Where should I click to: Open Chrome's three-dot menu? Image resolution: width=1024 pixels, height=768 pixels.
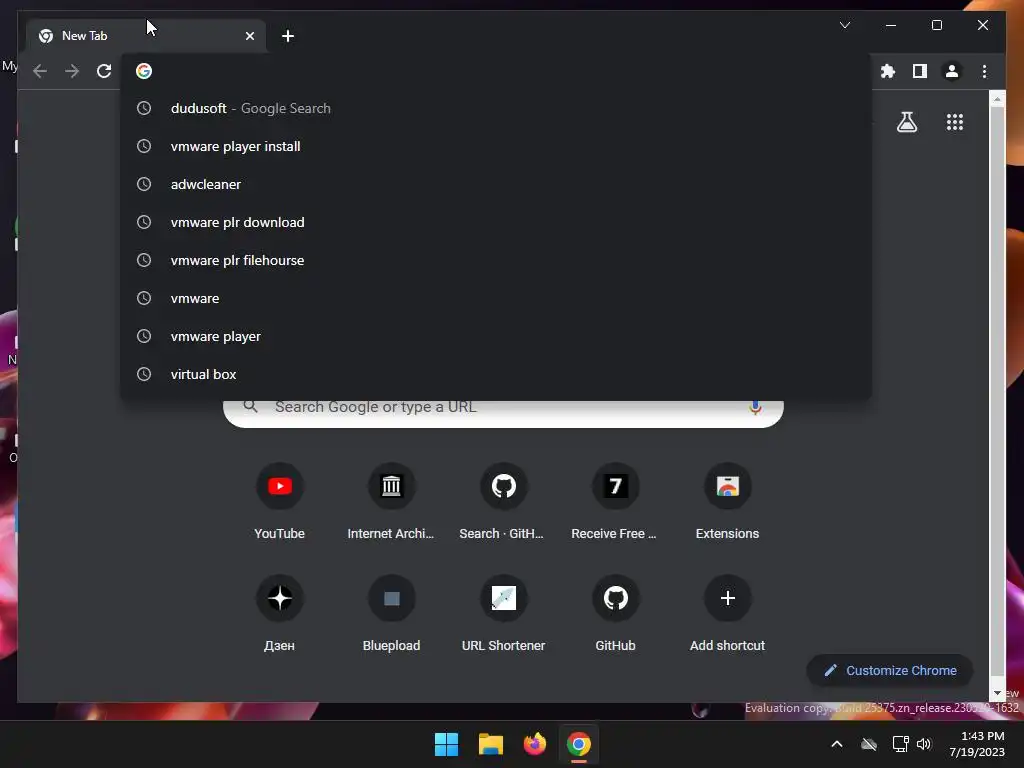click(x=984, y=71)
